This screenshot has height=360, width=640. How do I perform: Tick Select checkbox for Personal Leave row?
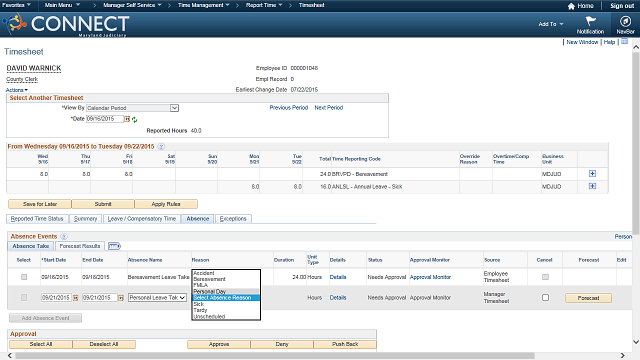tap(24, 298)
